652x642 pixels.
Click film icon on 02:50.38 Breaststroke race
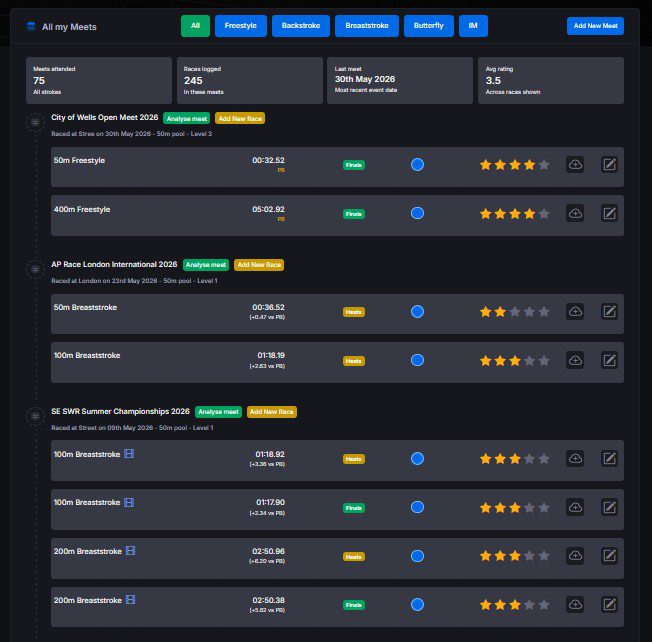[130, 600]
